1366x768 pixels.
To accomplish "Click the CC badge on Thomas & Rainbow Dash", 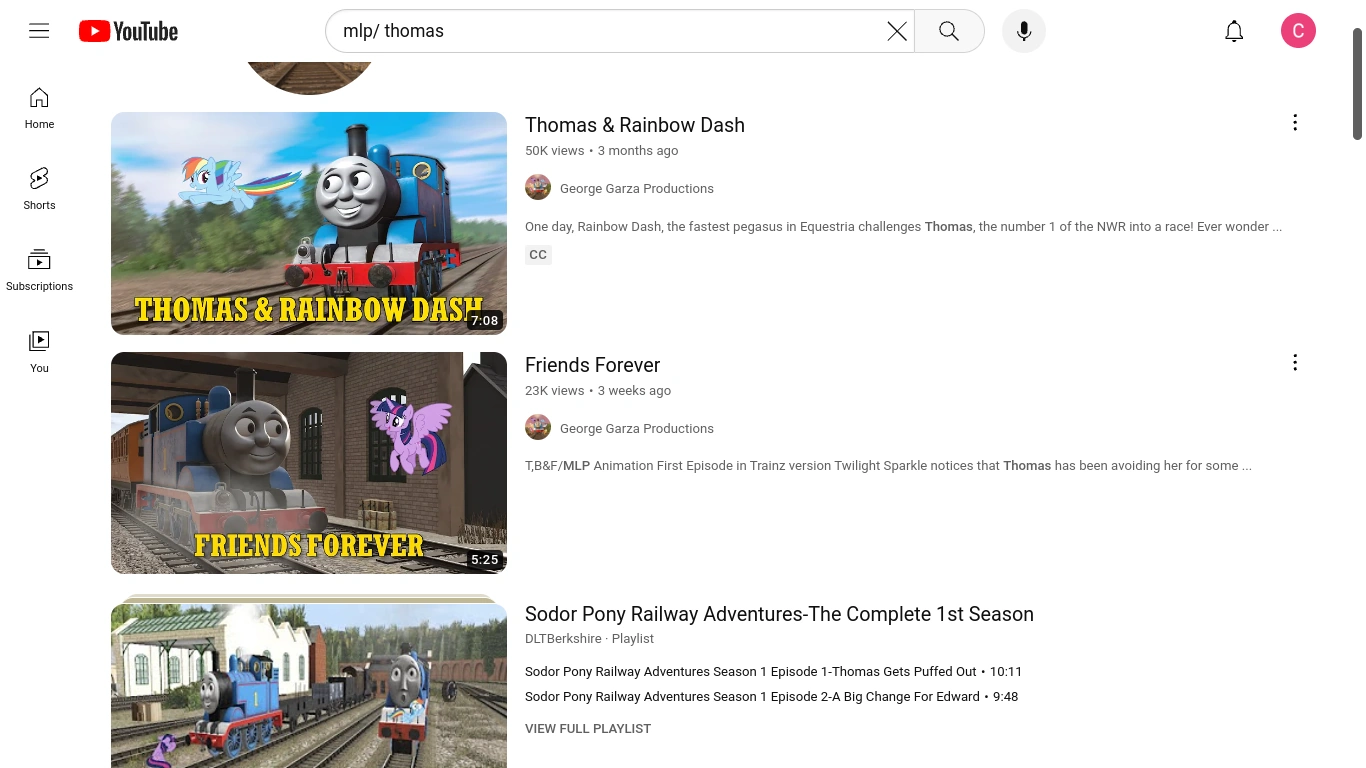I will click(538, 254).
